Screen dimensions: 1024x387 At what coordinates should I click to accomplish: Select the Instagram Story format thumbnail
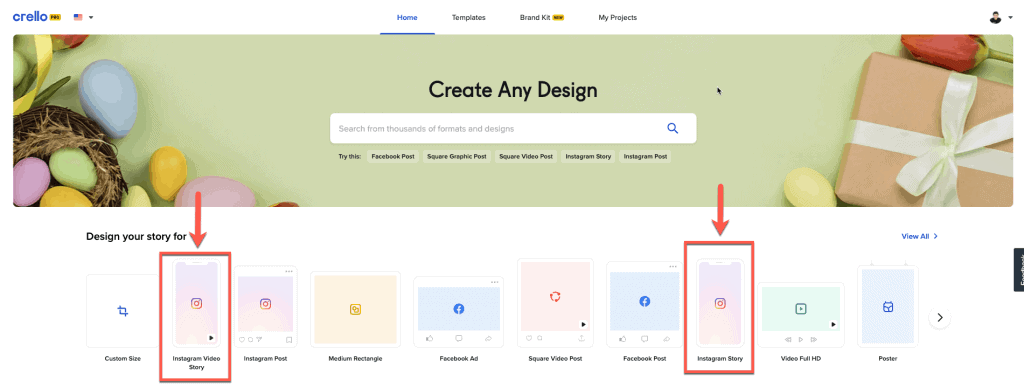coord(720,303)
